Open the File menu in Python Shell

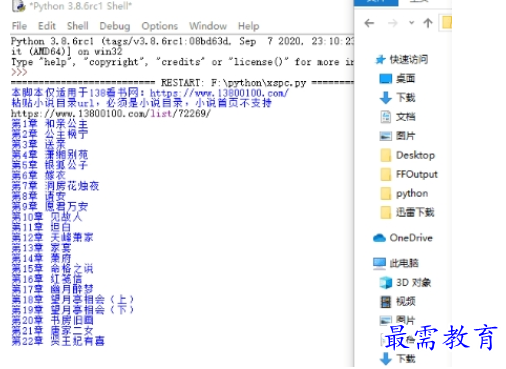click(x=19, y=26)
